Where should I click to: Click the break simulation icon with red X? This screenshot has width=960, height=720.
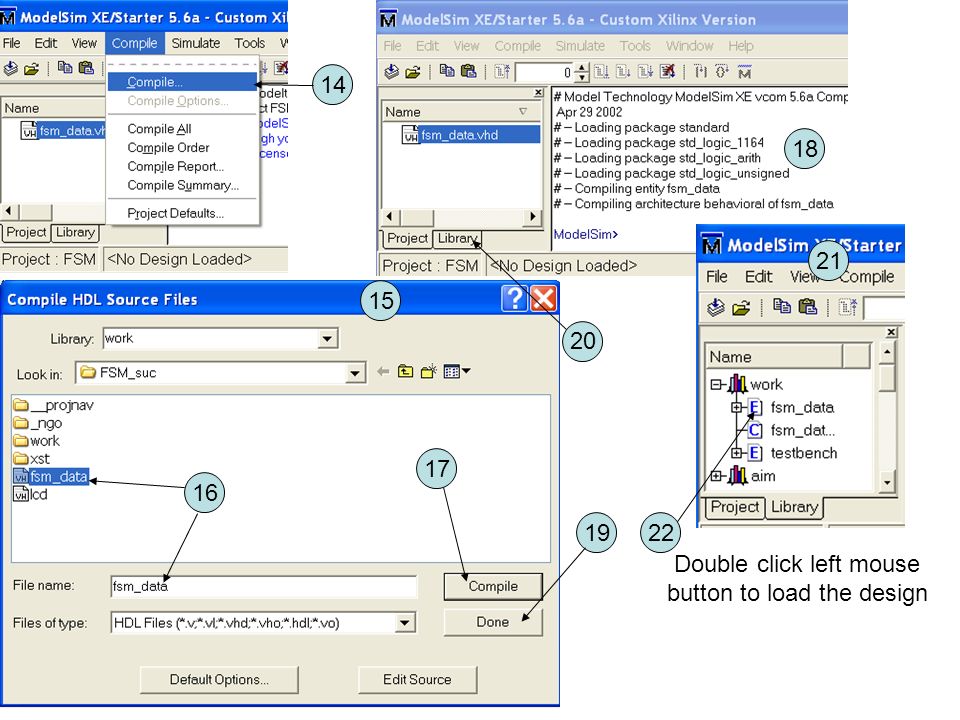(668, 72)
